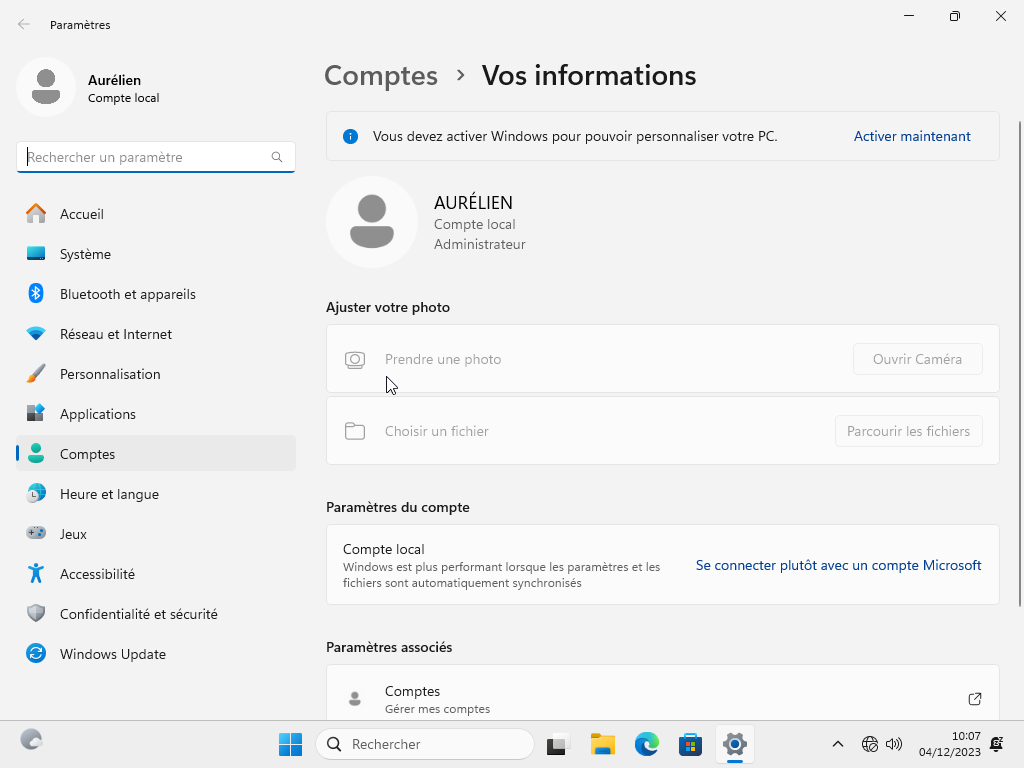Click the network globe icon in the system tray
1024x768 pixels.
(x=870, y=744)
